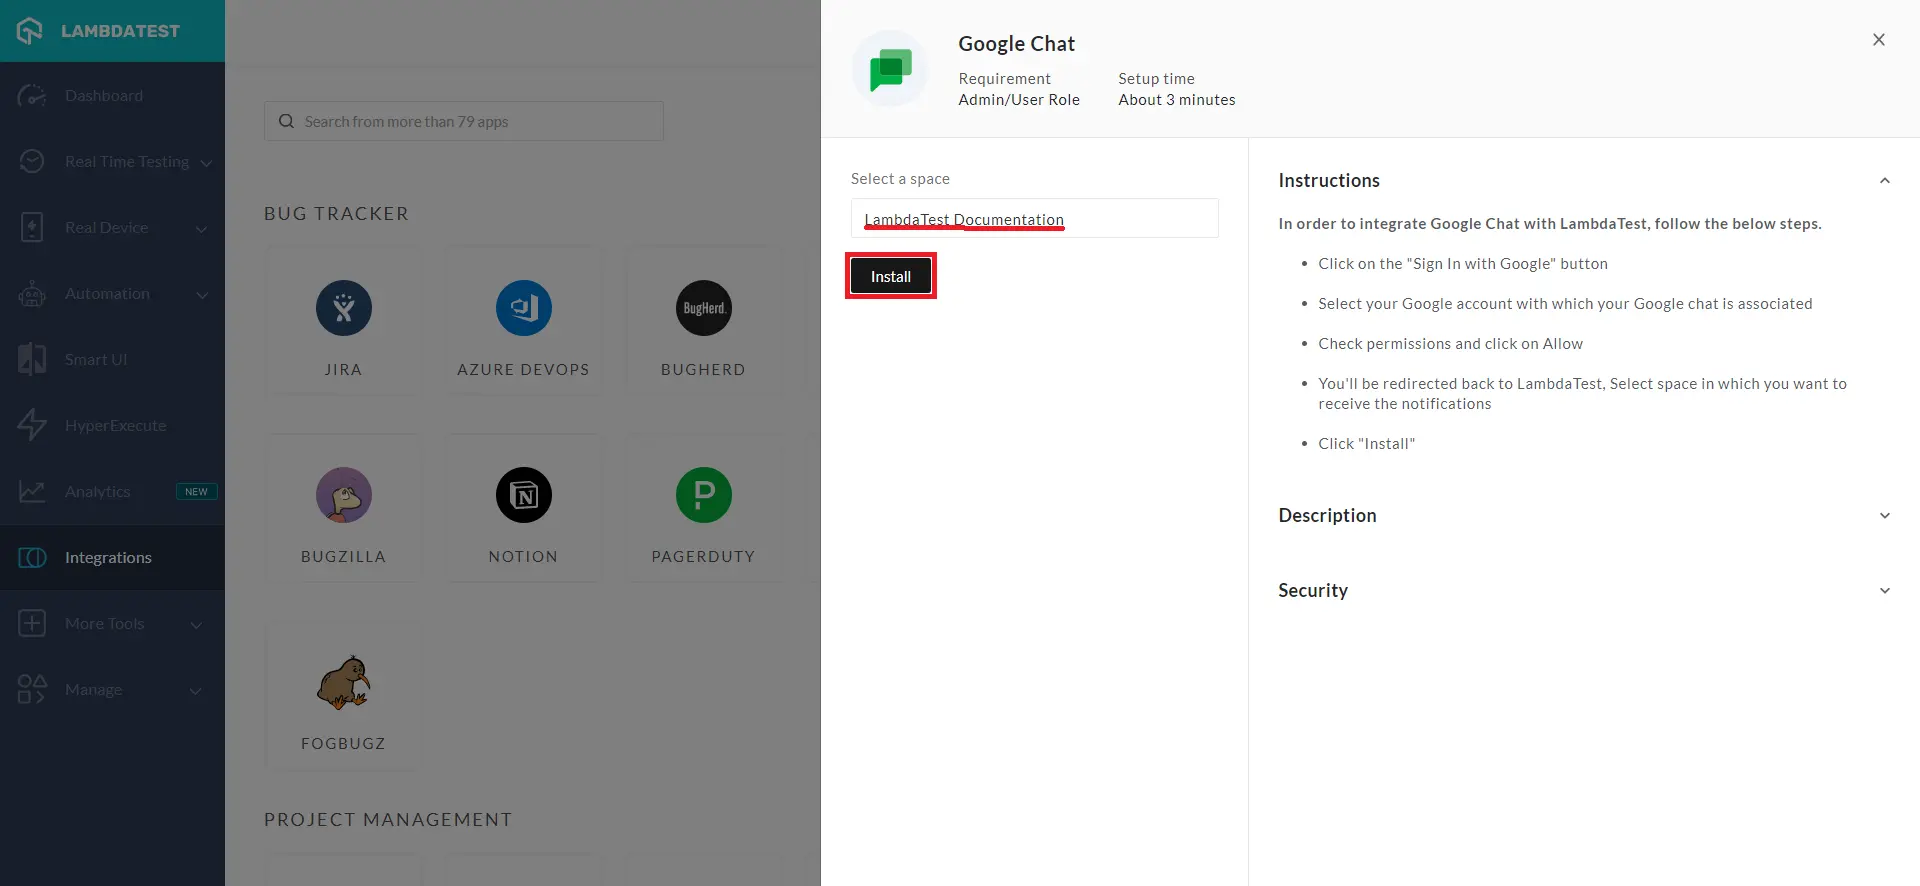Click the LambdaTest logo in header

(x=100, y=31)
